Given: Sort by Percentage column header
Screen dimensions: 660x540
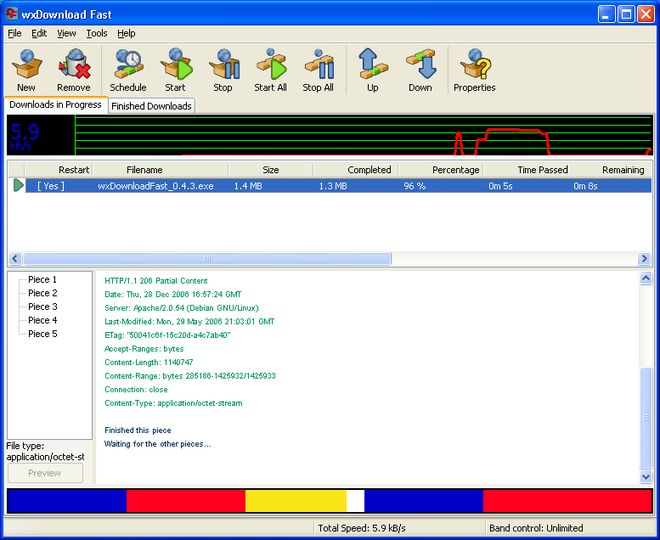Looking at the screenshot, I should [440, 170].
